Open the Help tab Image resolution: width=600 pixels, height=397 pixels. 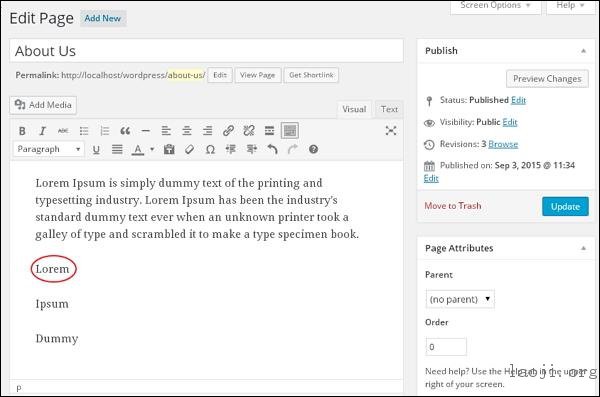[571, 6]
